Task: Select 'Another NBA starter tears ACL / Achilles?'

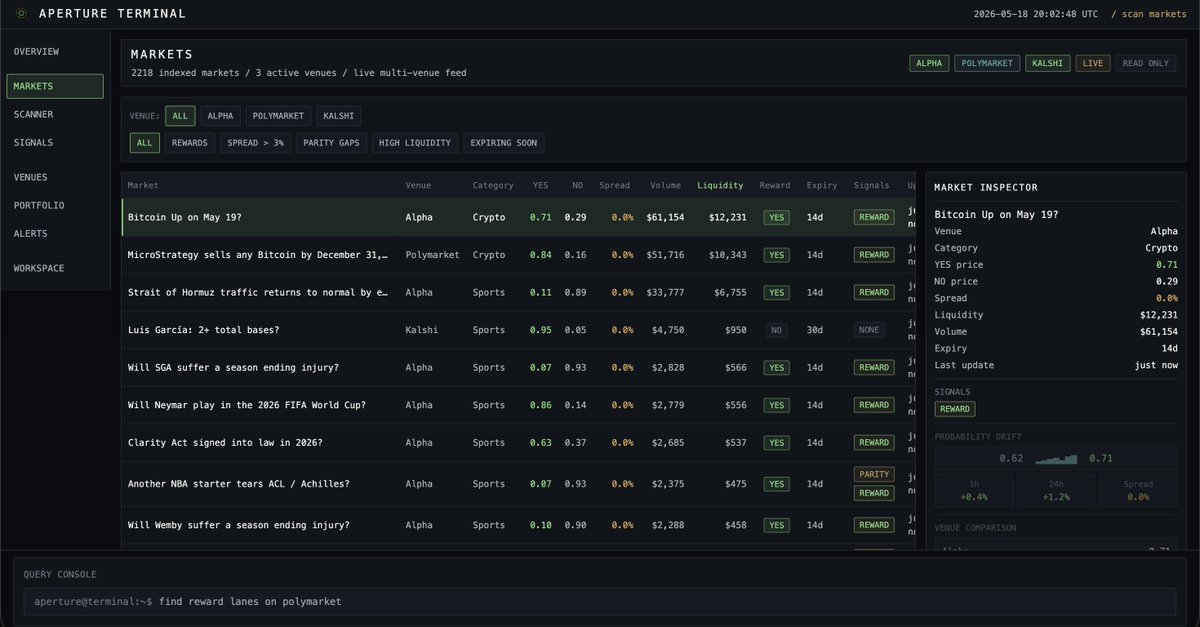Action: point(518,484)
